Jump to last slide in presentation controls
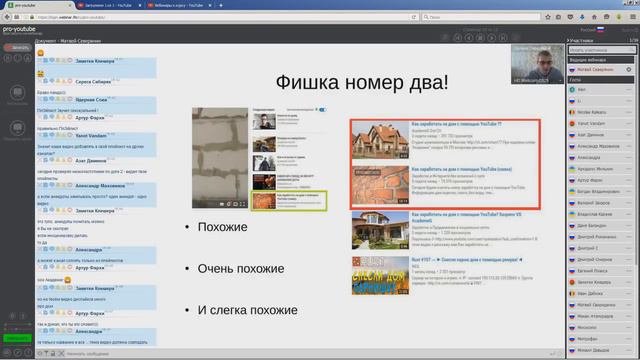The image size is (640, 360). tap(503, 38)
